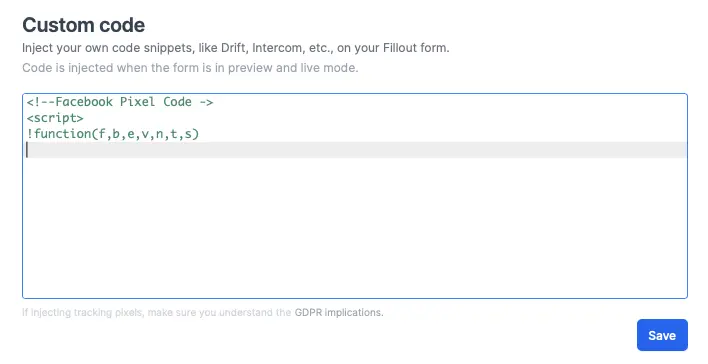Screen dimensions: 708x364
Task: Click the 'Code is injected when' gray note
Action: (86, 68)
